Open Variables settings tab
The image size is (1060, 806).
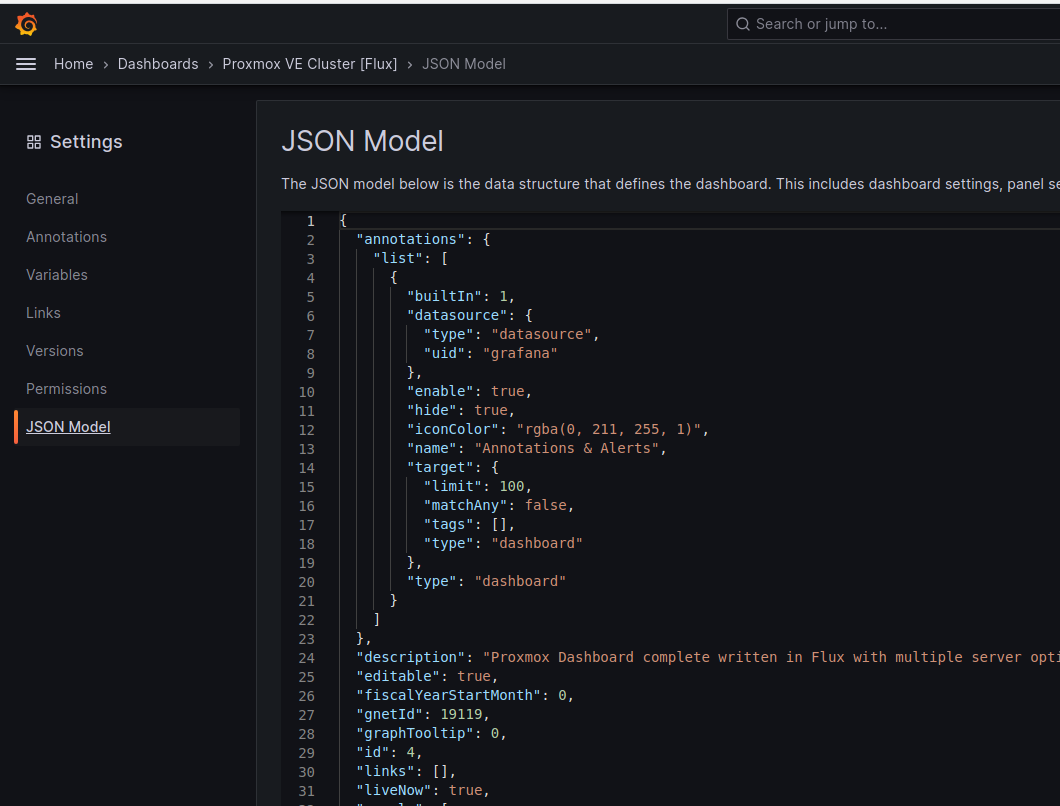[x=57, y=275]
